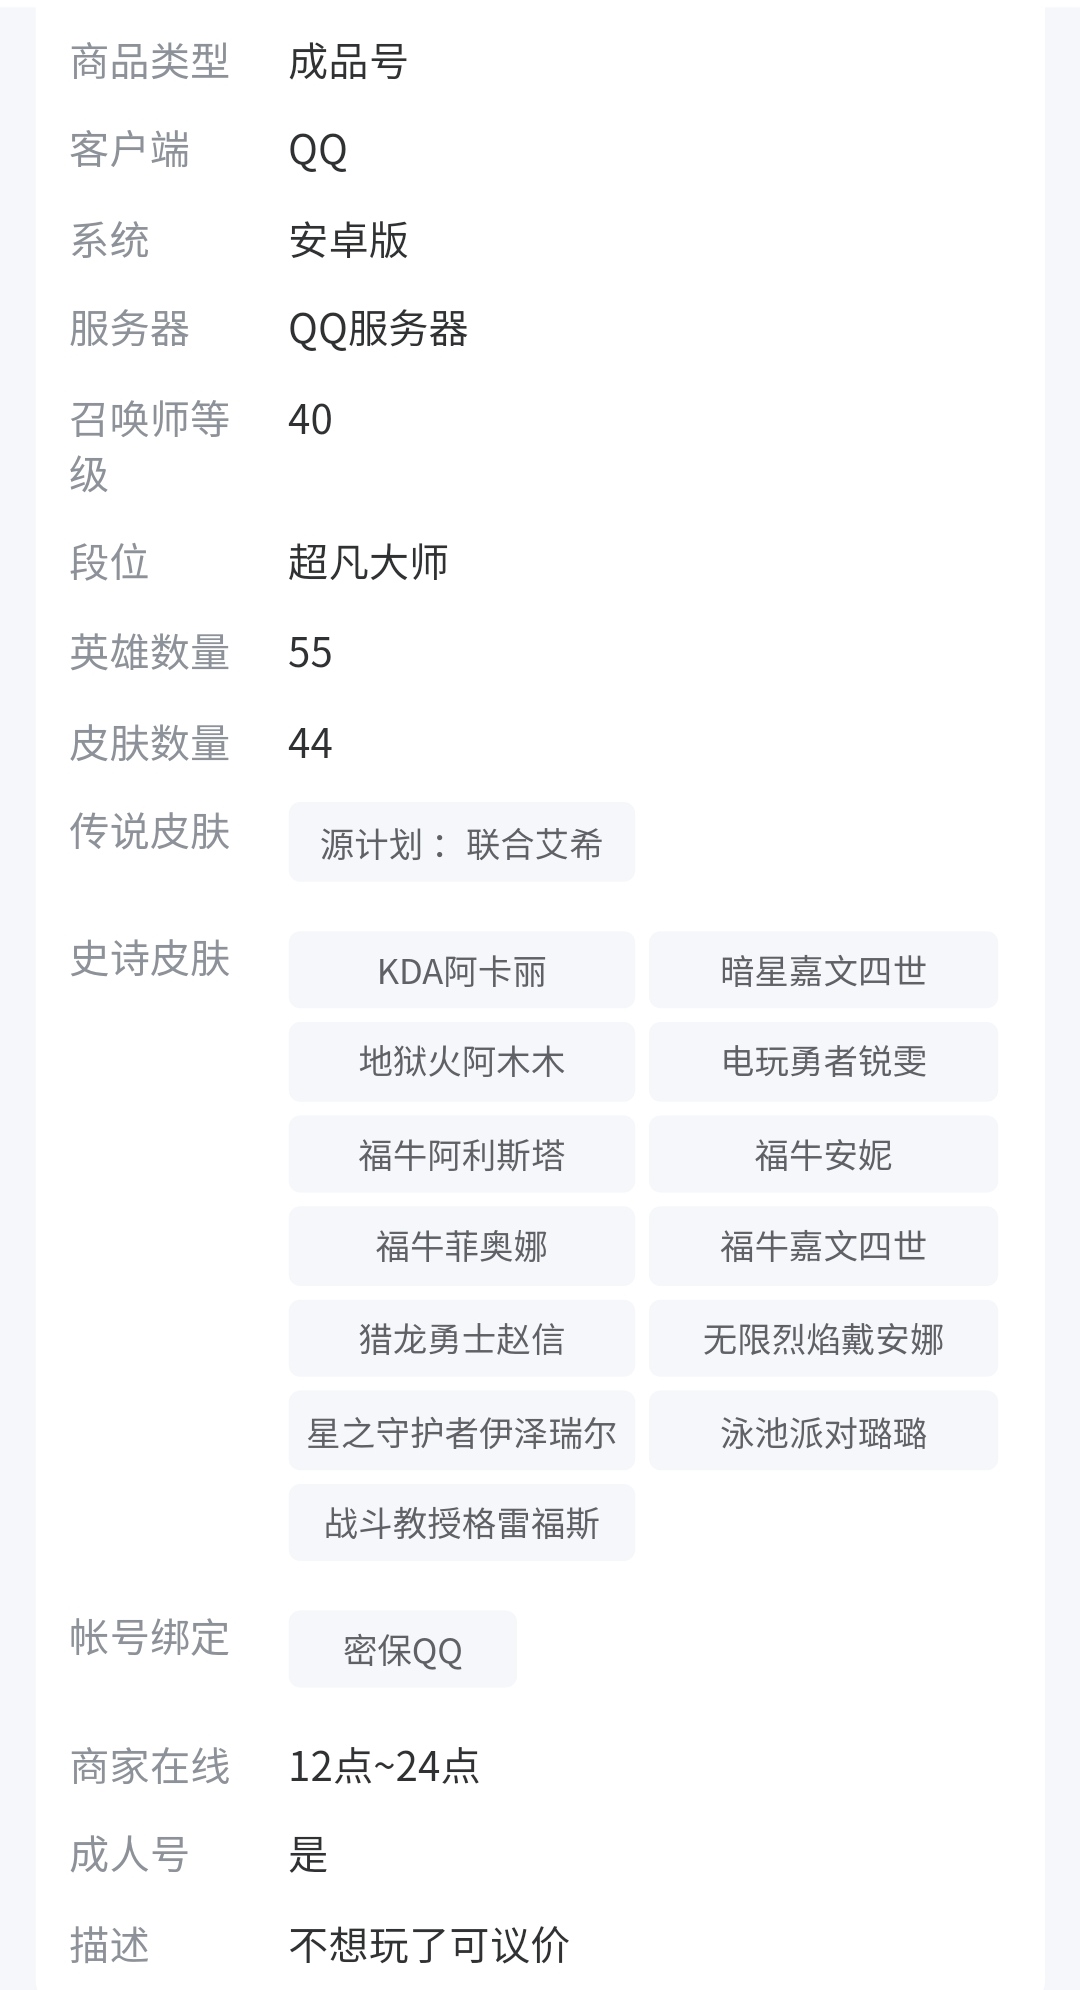Click the 成品号 product type value

tap(347, 63)
